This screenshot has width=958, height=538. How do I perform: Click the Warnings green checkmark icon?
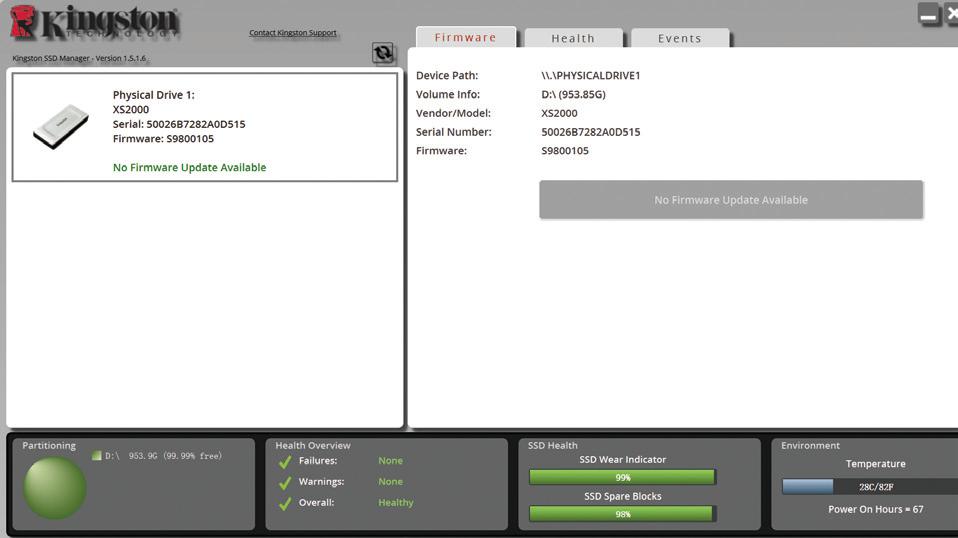pyautogui.click(x=285, y=482)
